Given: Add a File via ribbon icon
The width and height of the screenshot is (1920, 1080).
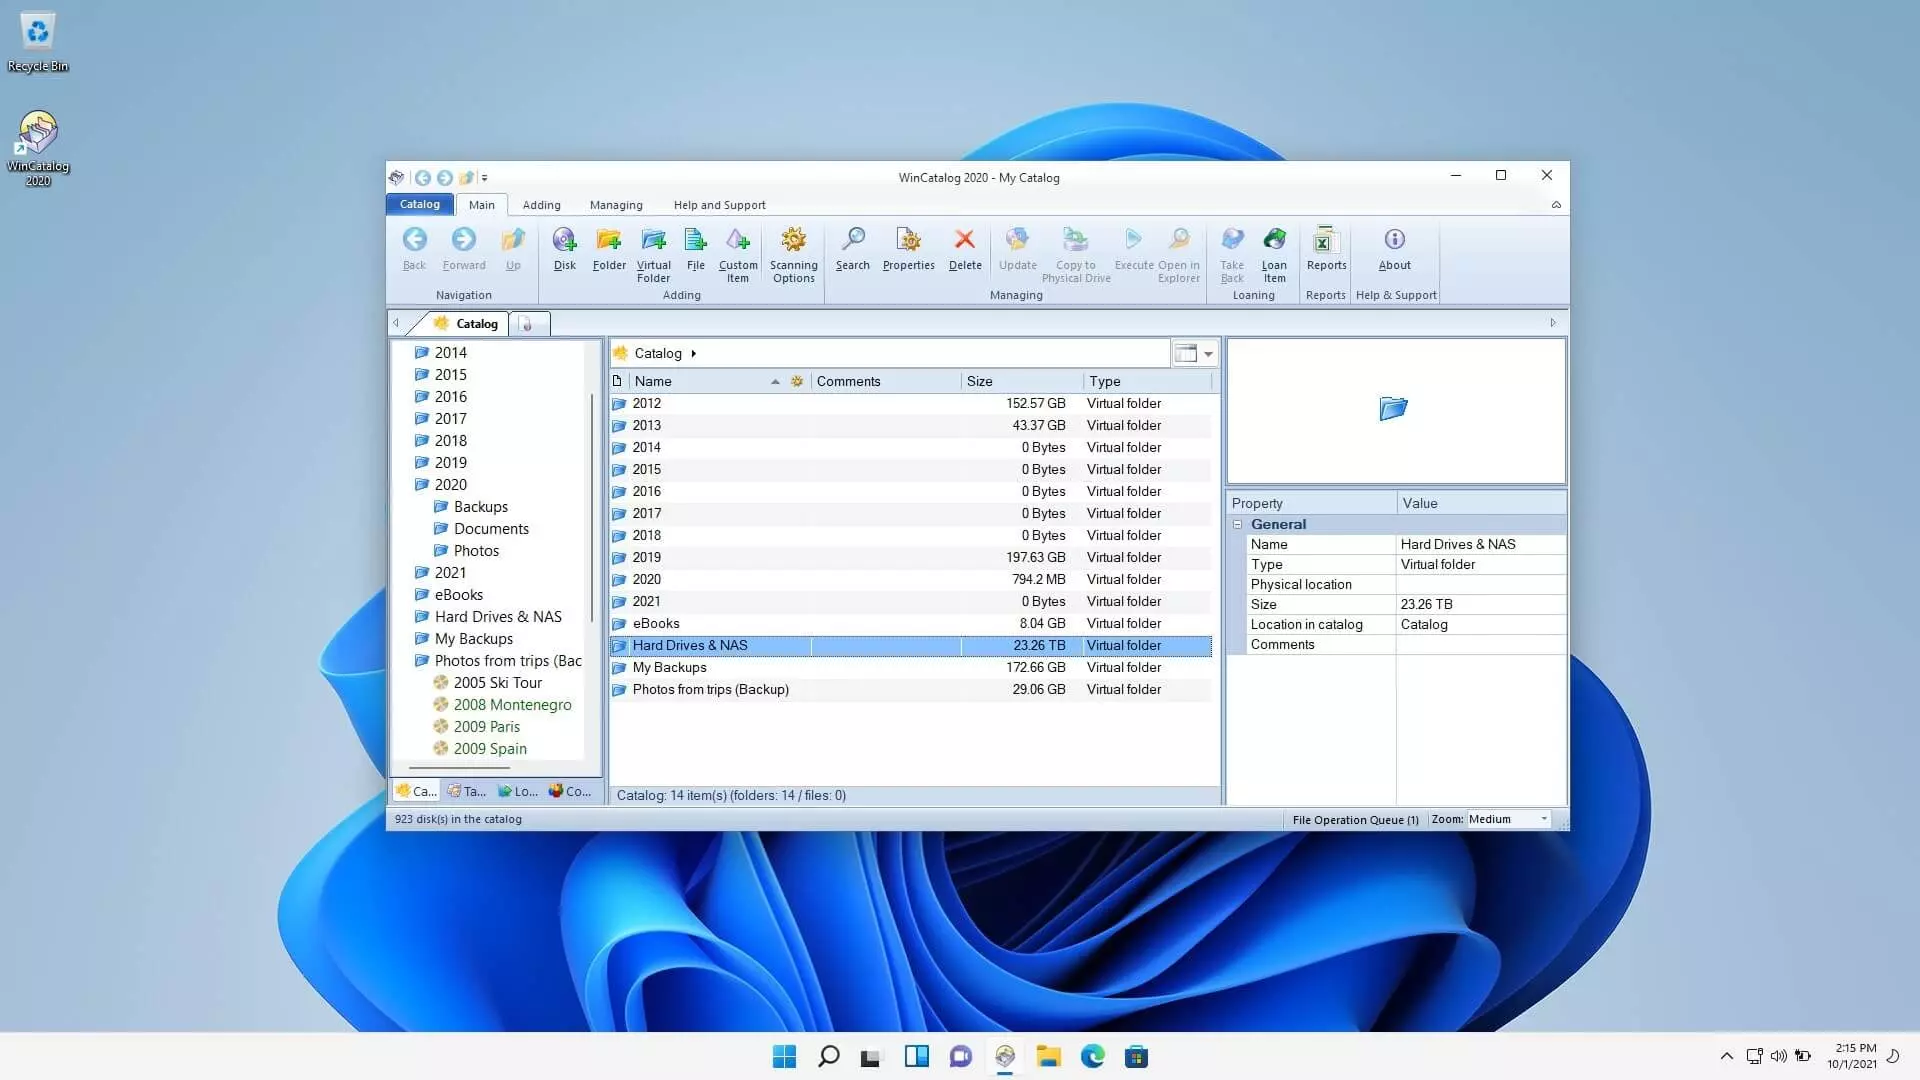Looking at the screenshot, I should tap(696, 249).
